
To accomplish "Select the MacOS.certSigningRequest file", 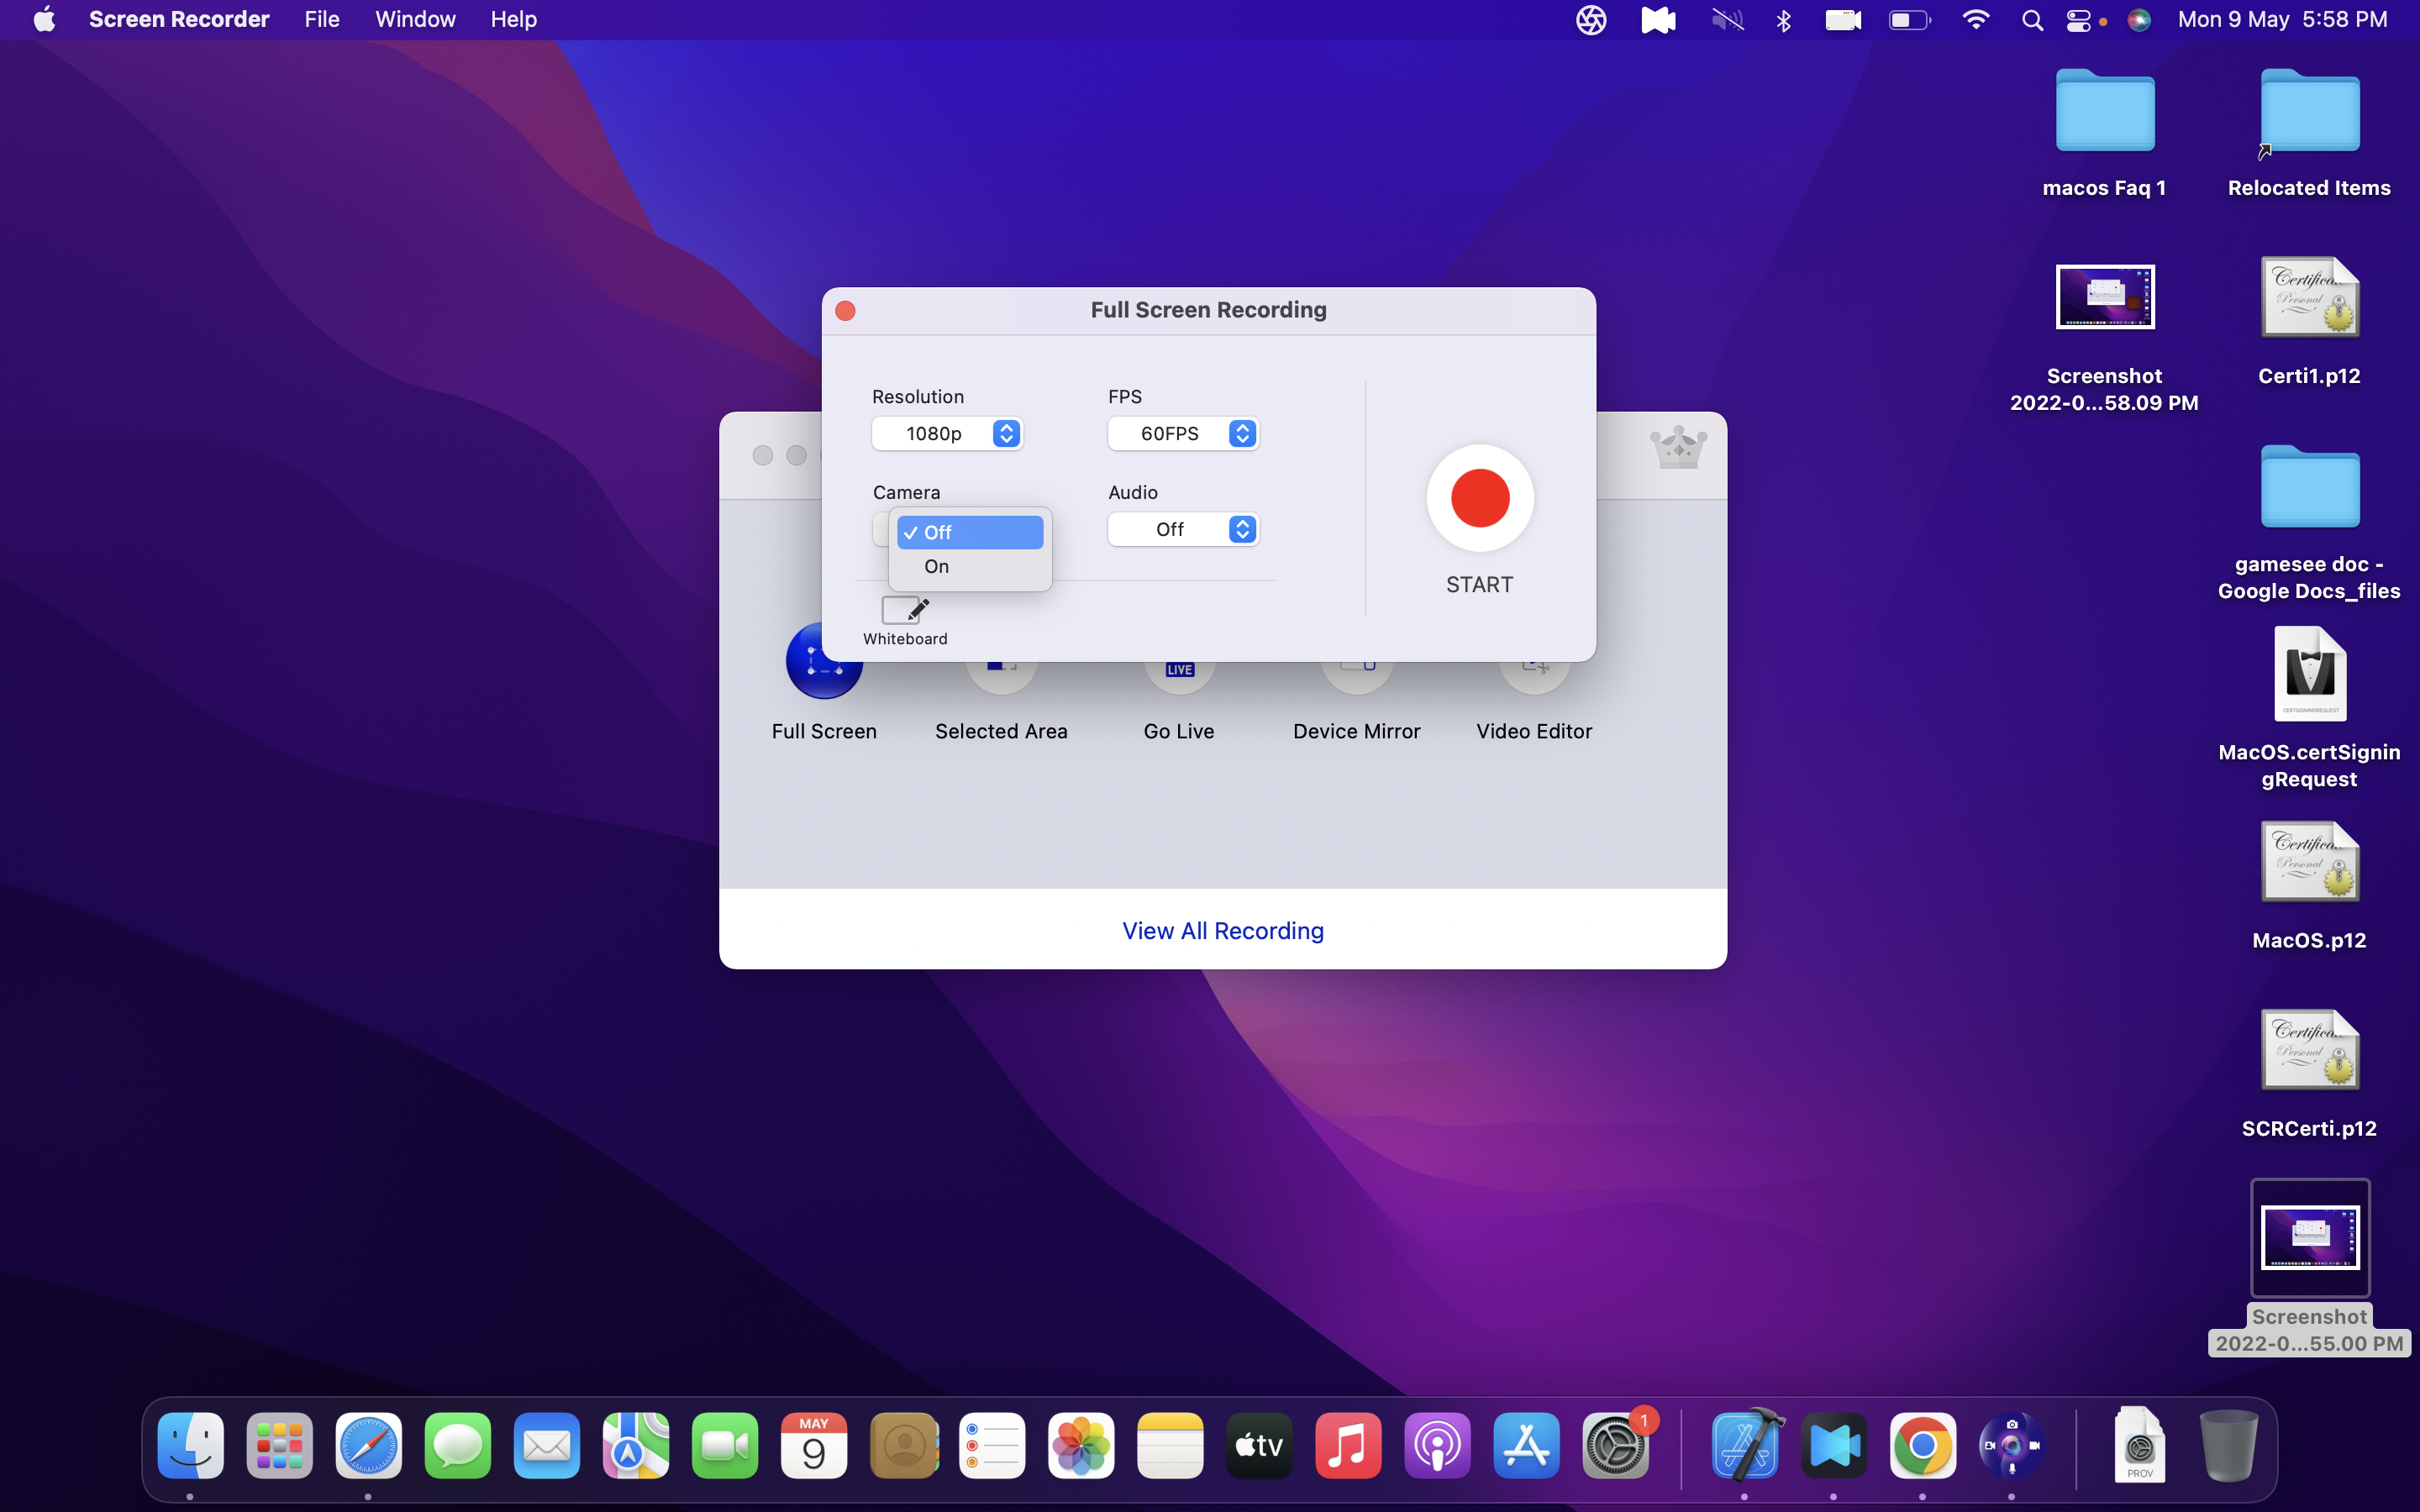I will pos(2310,674).
